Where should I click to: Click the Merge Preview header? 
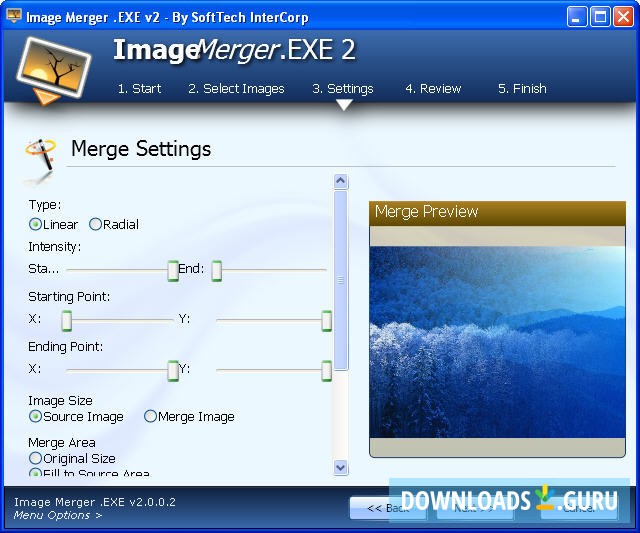497,213
